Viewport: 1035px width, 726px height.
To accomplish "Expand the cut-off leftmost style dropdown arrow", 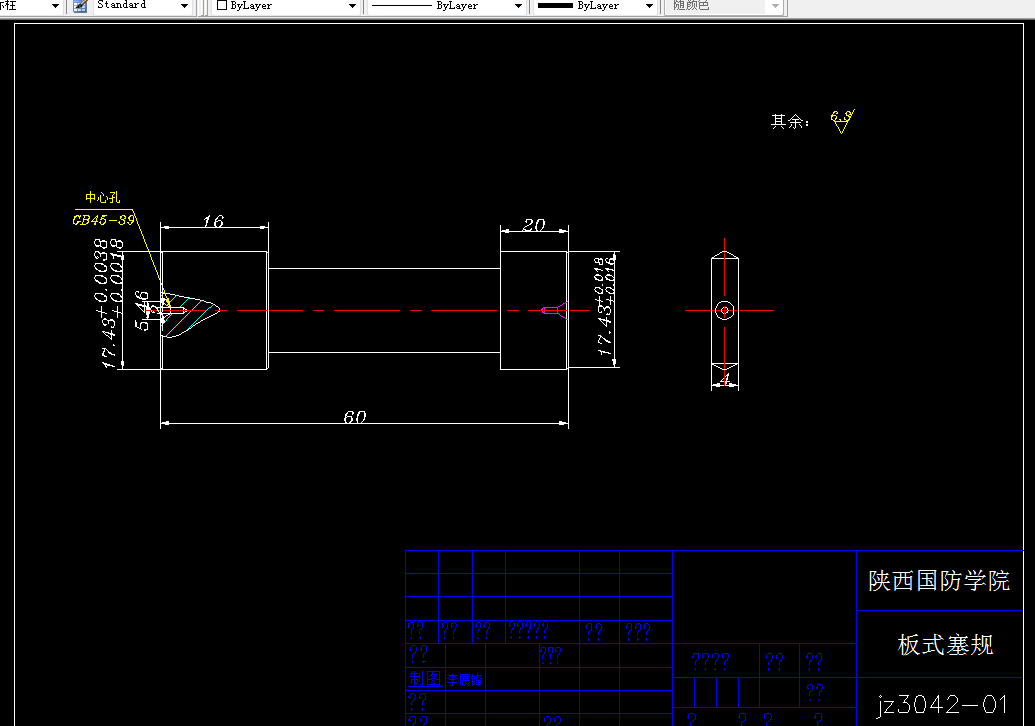I will point(55,6).
